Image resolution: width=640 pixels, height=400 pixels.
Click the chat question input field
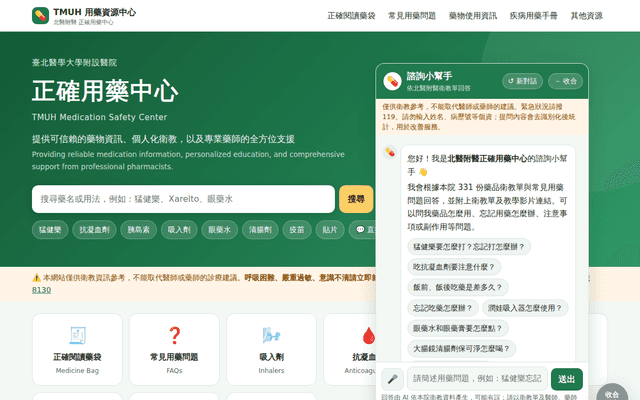click(x=477, y=379)
